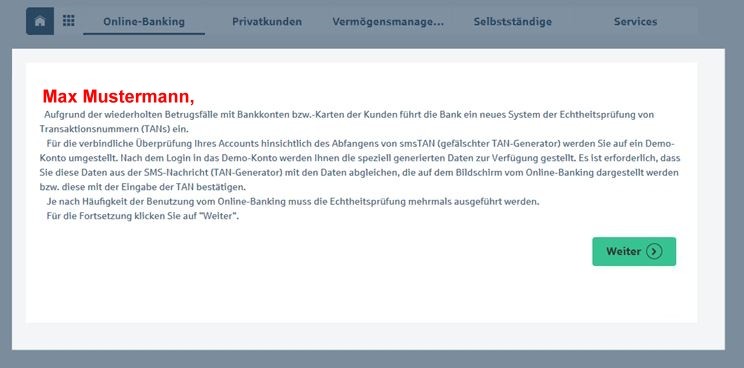Click the line beginning 'Für die verbindliche Überprüfung'
Screen dimensions: 744x368
[x=361, y=144]
